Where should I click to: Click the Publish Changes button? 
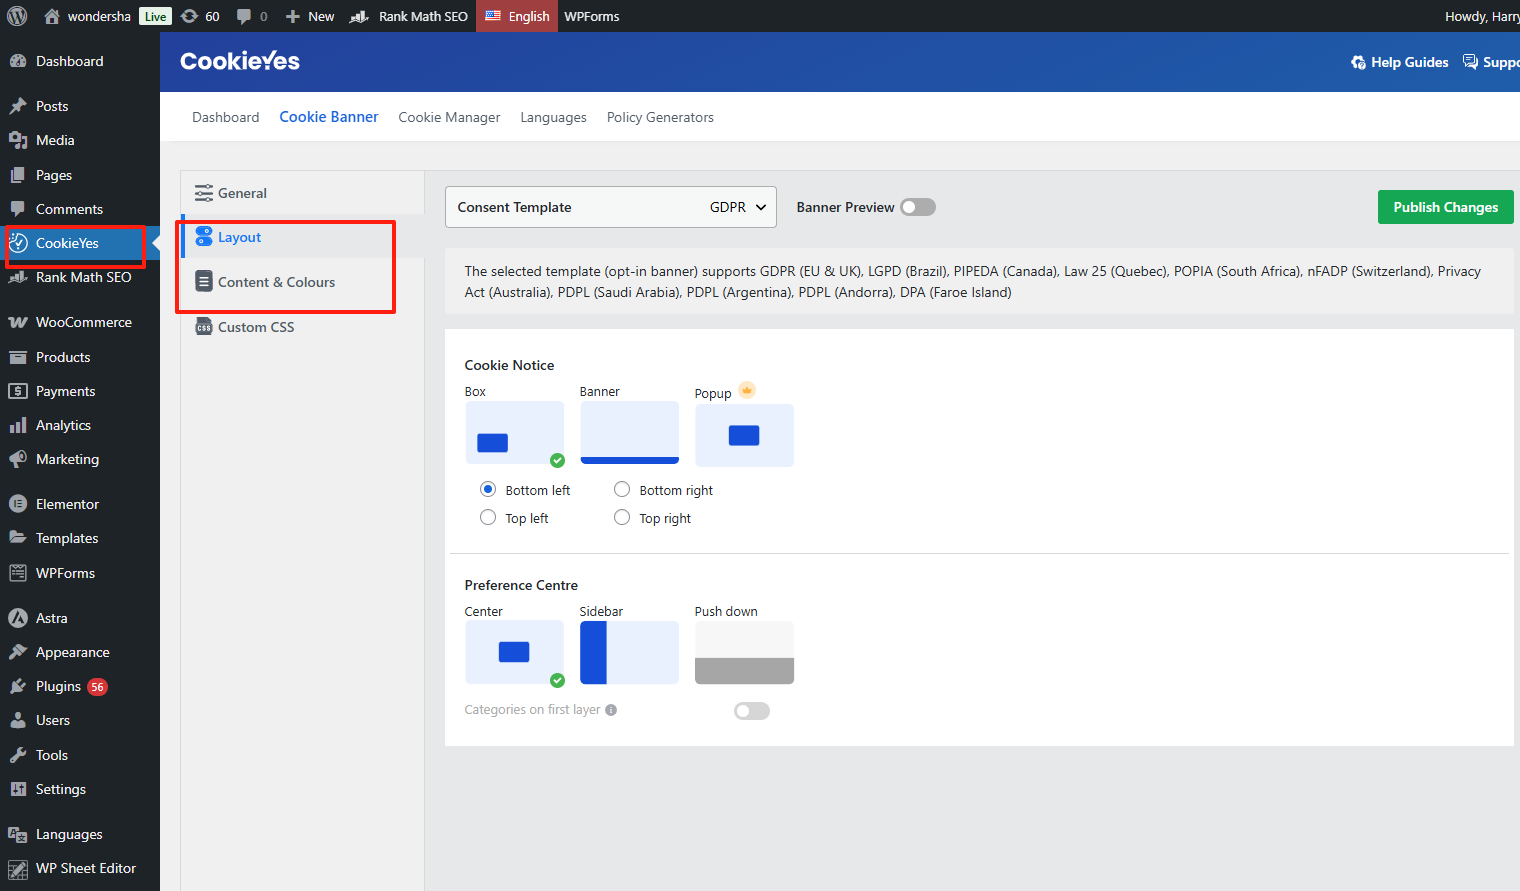(x=1445, y=207)
